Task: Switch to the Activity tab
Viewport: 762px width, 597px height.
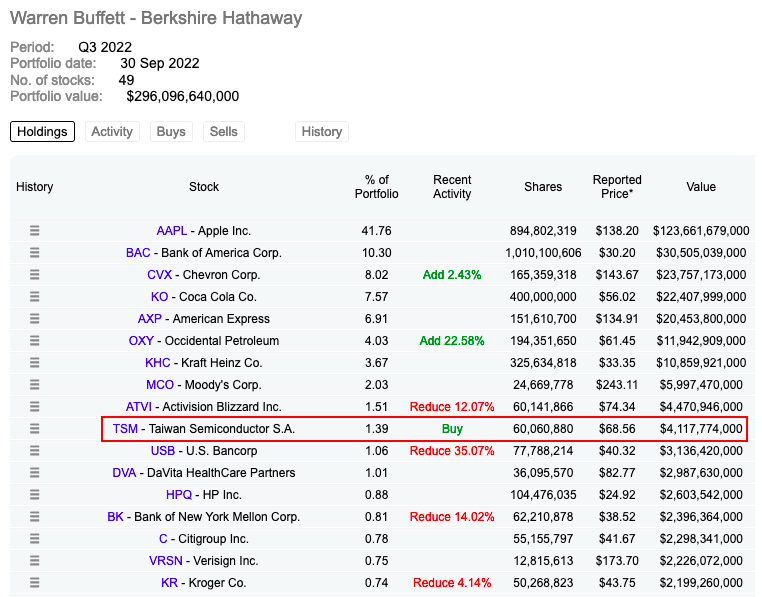Action: 112,132
